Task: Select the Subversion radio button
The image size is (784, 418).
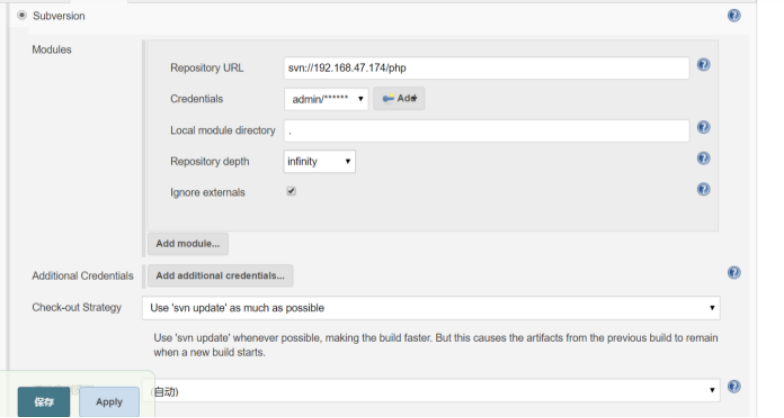Action: tap(22, 16)
